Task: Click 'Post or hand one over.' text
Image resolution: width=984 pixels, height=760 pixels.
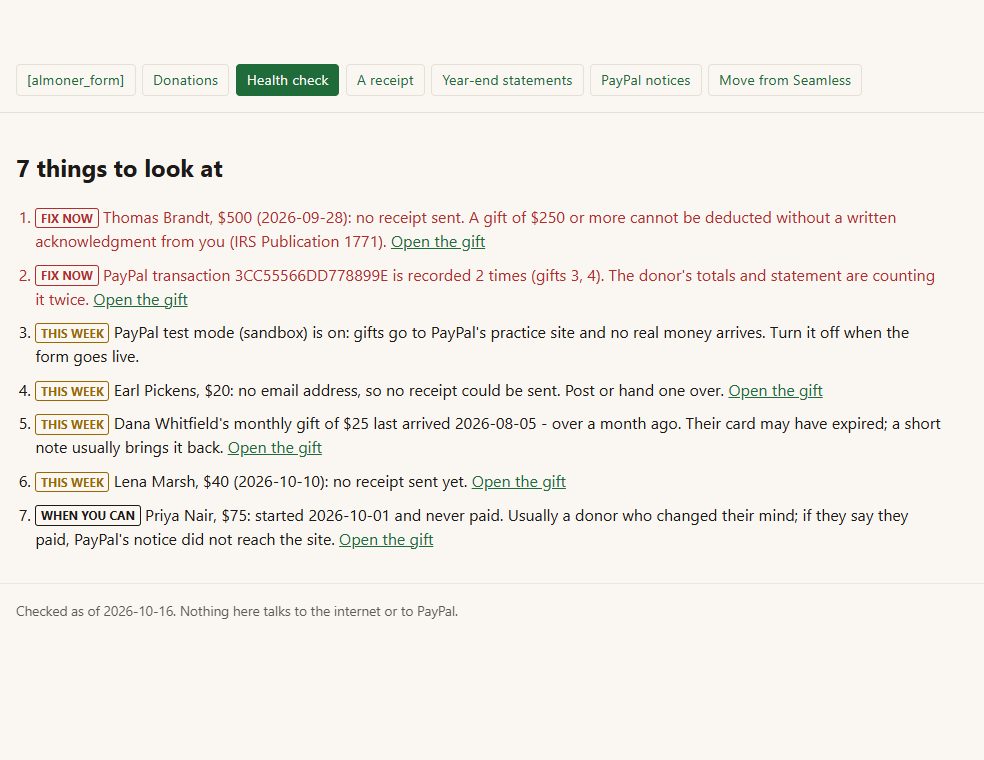Action: click(644, 391)
